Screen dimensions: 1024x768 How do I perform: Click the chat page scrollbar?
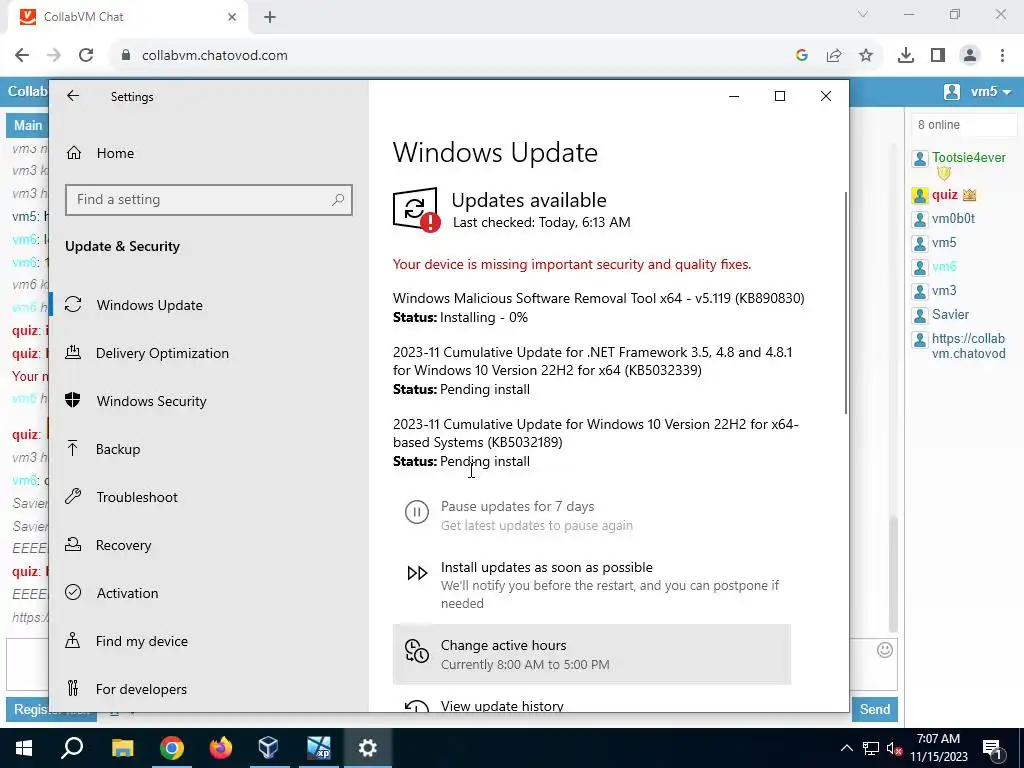(893, 575)
